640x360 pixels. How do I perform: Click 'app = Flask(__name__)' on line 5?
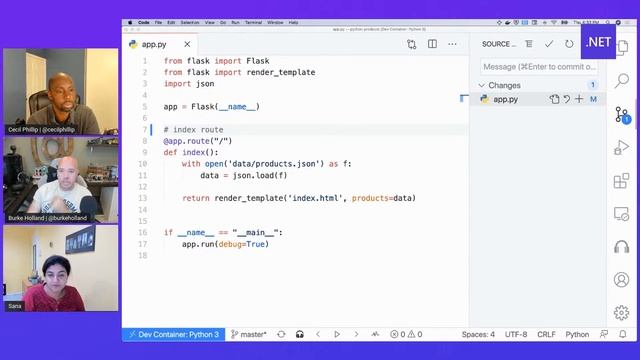(x=211, y=107)
